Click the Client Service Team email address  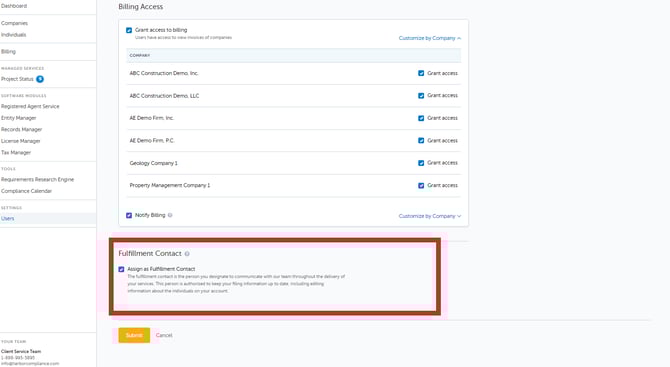30,364
